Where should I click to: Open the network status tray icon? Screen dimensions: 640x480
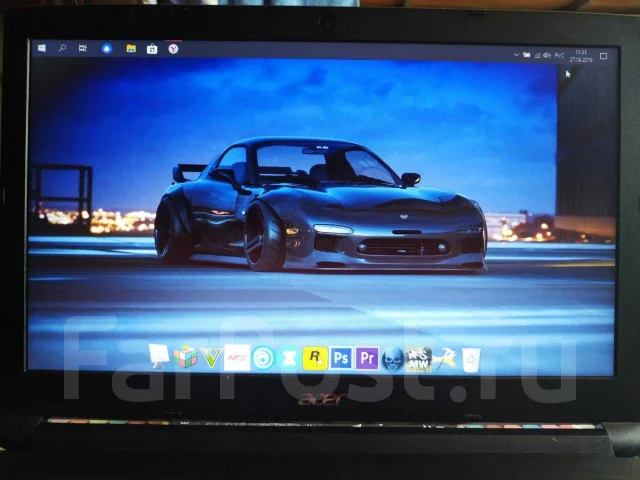point(537,56)
